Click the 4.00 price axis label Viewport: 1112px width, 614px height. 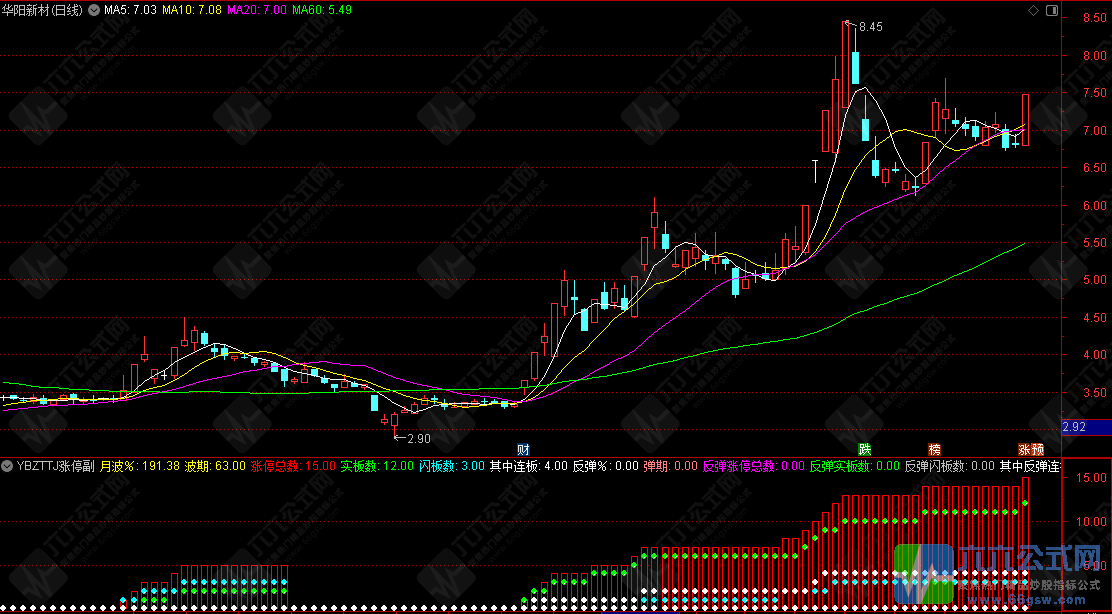point(1094,355)
